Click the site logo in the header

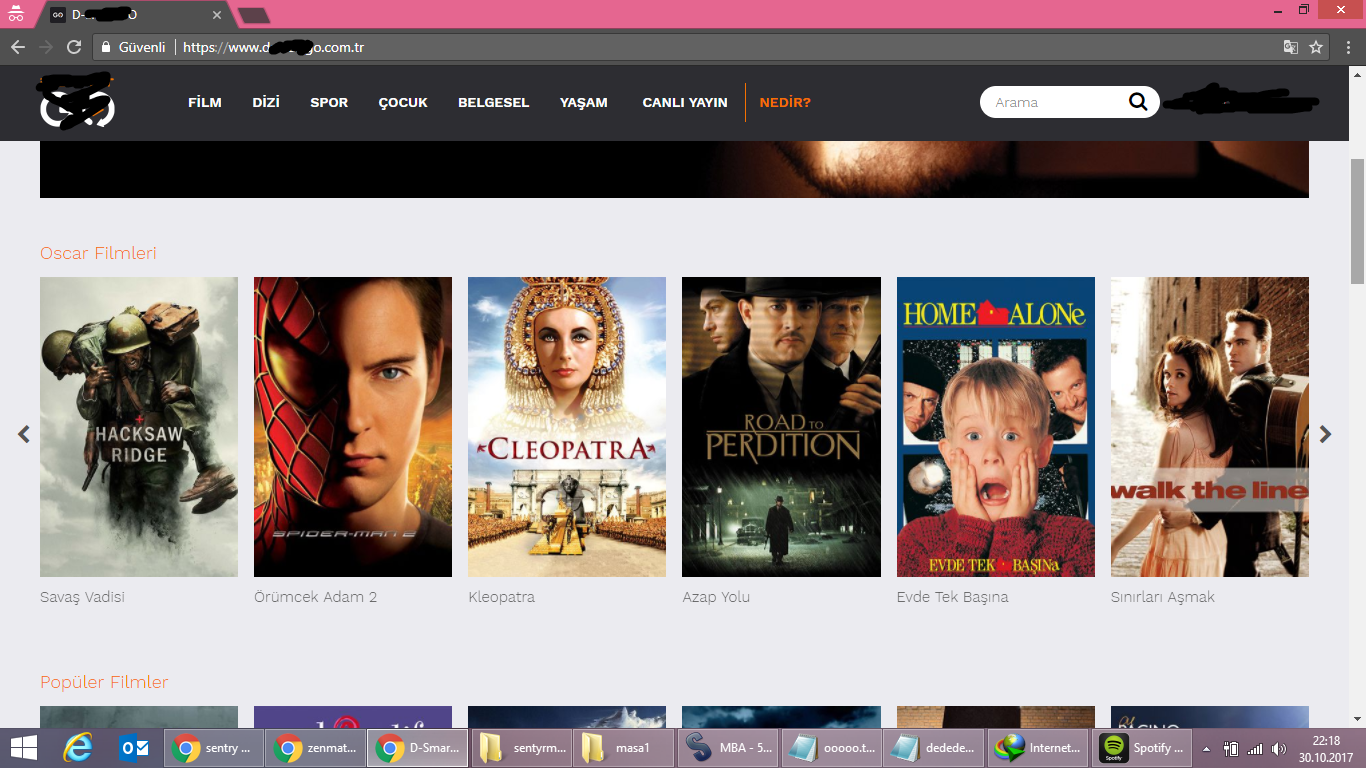(77, 102)
